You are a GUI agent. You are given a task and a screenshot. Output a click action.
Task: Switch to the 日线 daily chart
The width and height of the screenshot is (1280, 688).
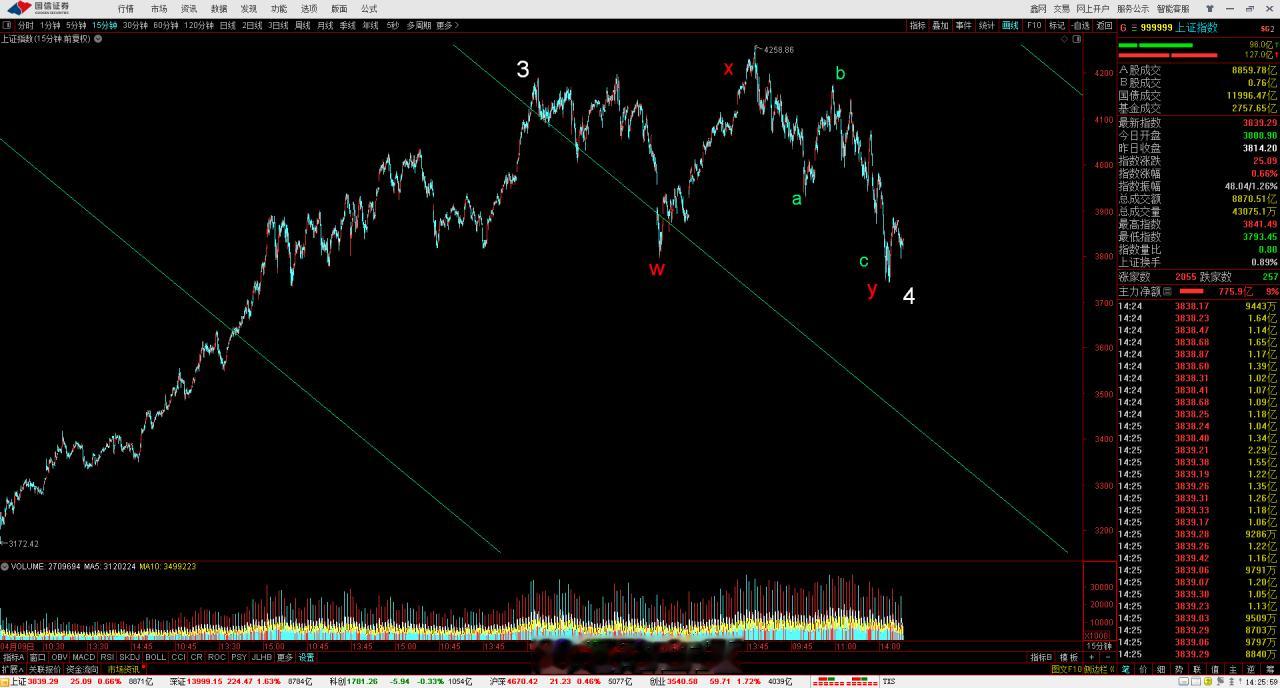click(228, 25)
